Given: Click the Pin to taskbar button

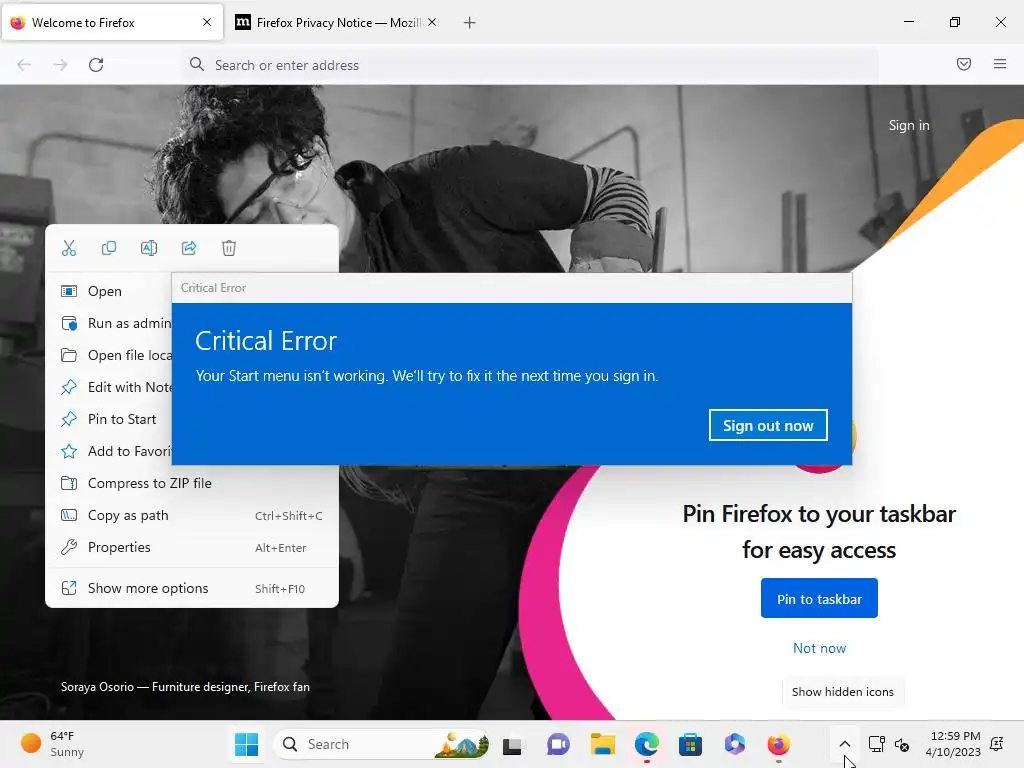Looking at the screenshot, I should [x=819, y=598].
